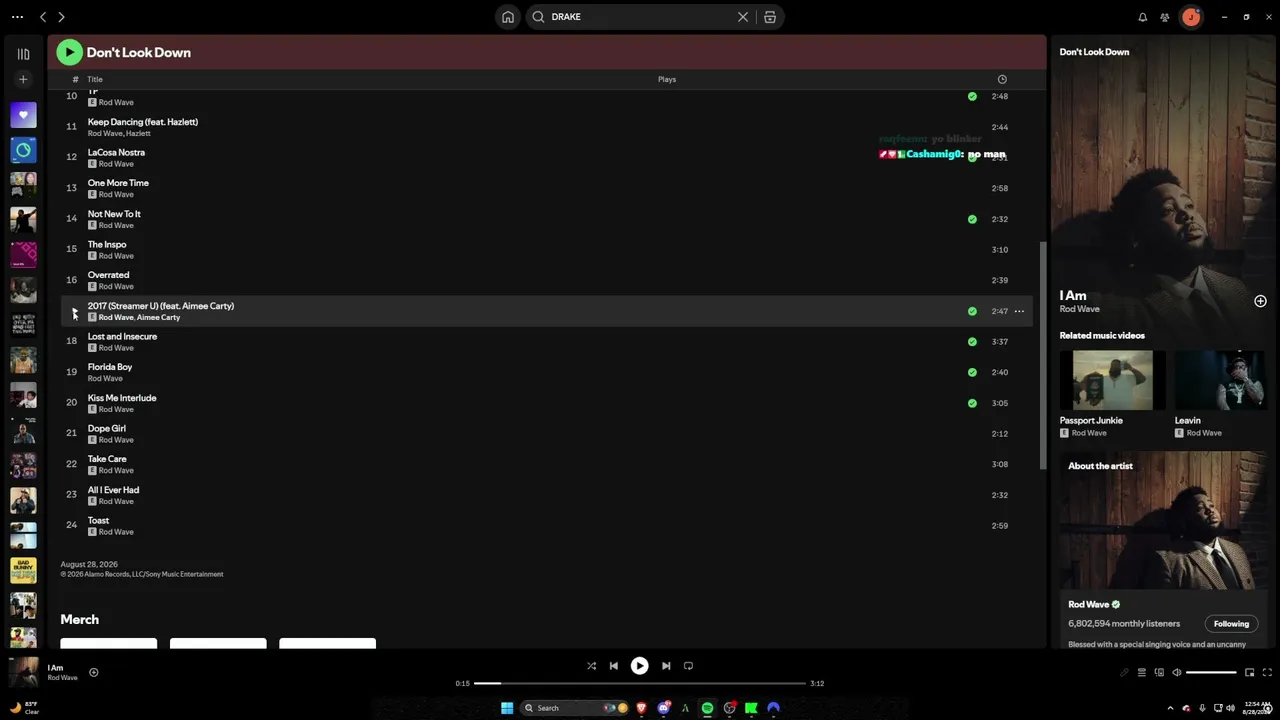Open Friend Activity icon
Screen dimensions: 1280x720
pos(1165,17)
